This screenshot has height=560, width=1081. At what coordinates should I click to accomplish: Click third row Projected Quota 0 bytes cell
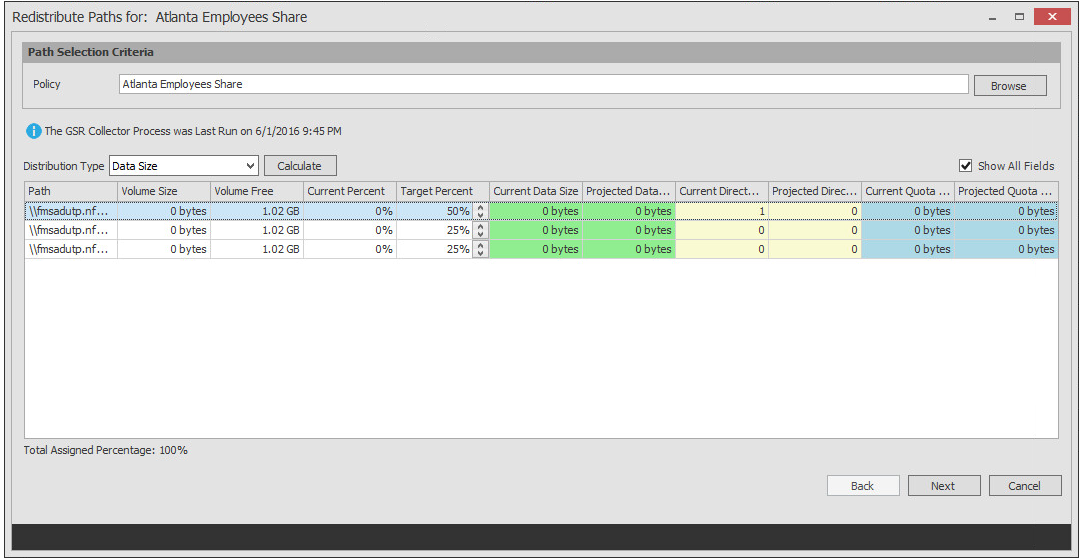[x=1007, y=249]
